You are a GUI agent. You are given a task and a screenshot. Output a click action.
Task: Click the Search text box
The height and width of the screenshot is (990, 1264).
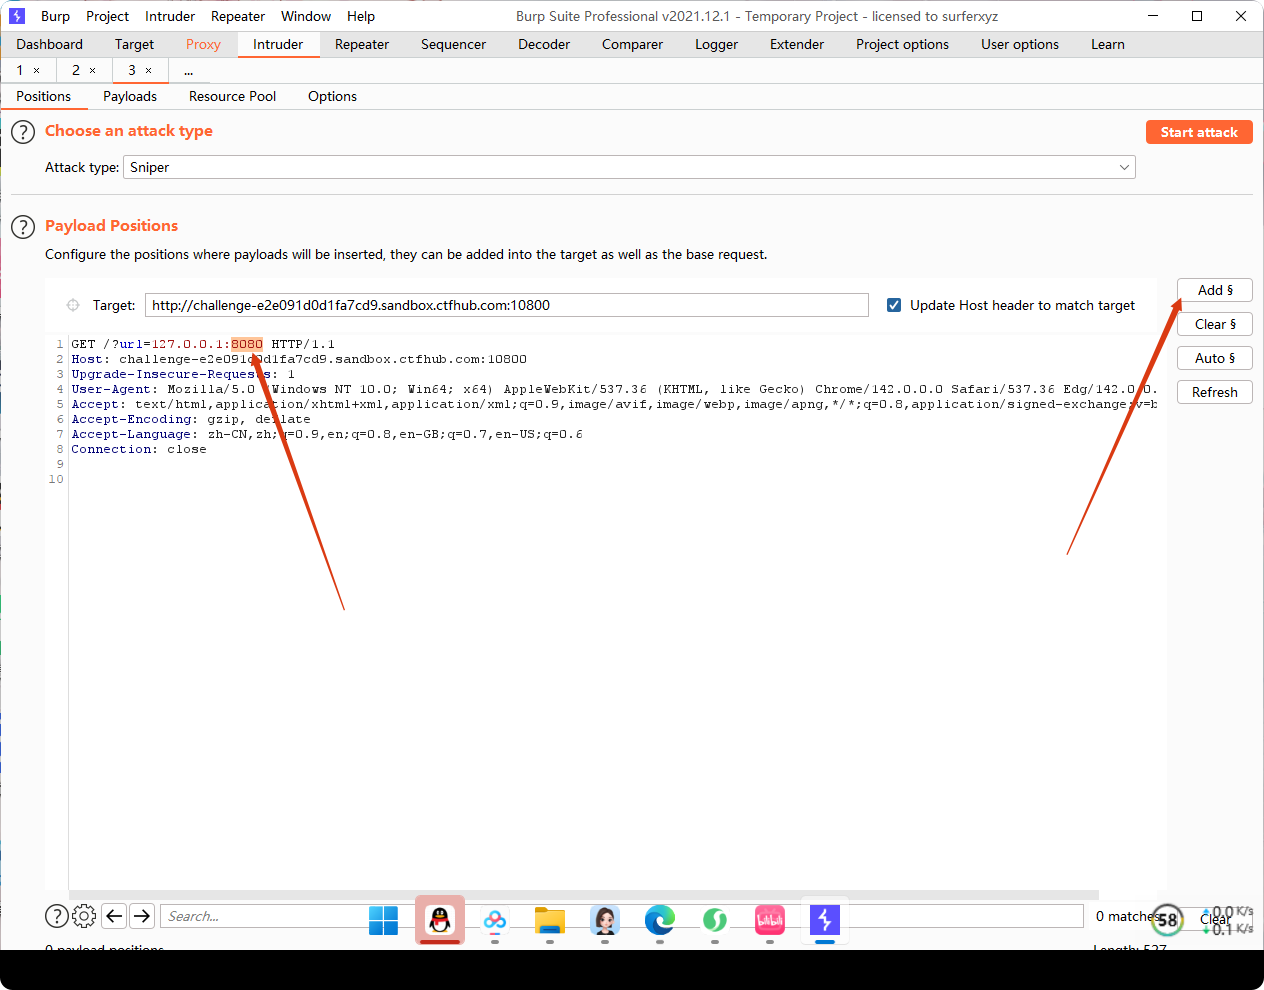click(621, 916)
